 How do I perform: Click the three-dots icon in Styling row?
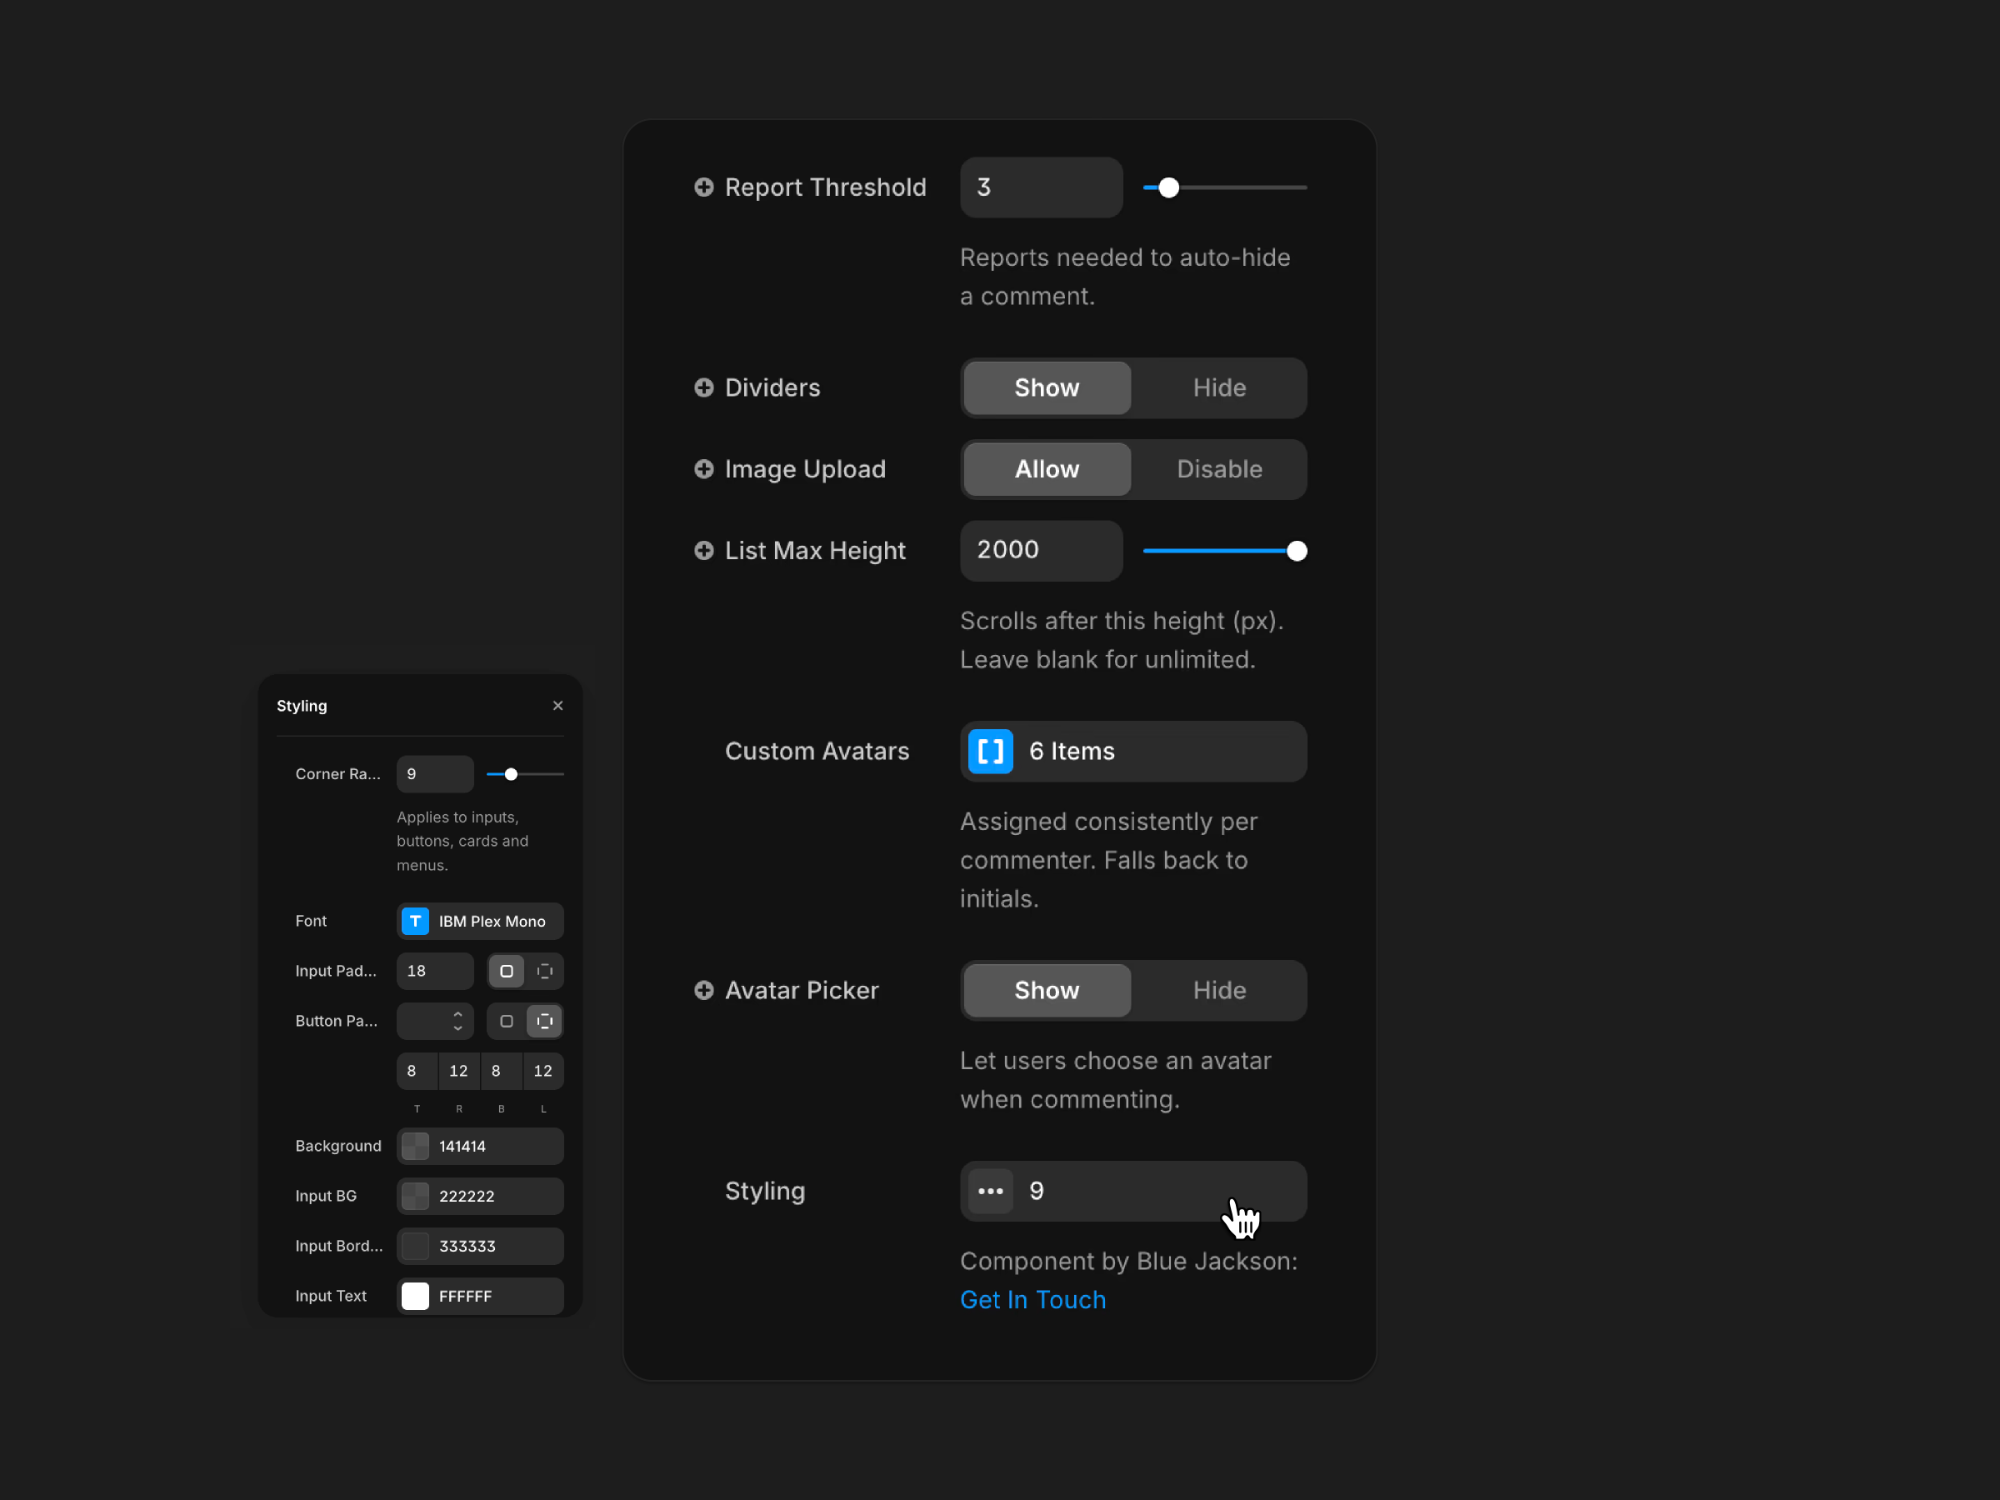click(990, 1191)
